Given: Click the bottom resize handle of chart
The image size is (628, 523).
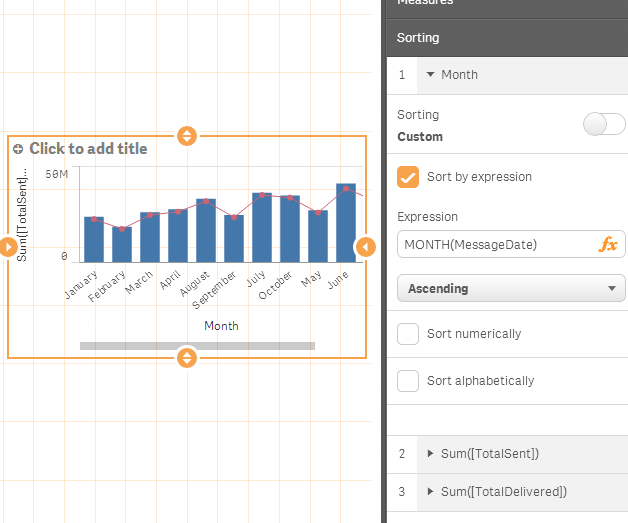Looking at the screenshot, I should tap(187, 358).
